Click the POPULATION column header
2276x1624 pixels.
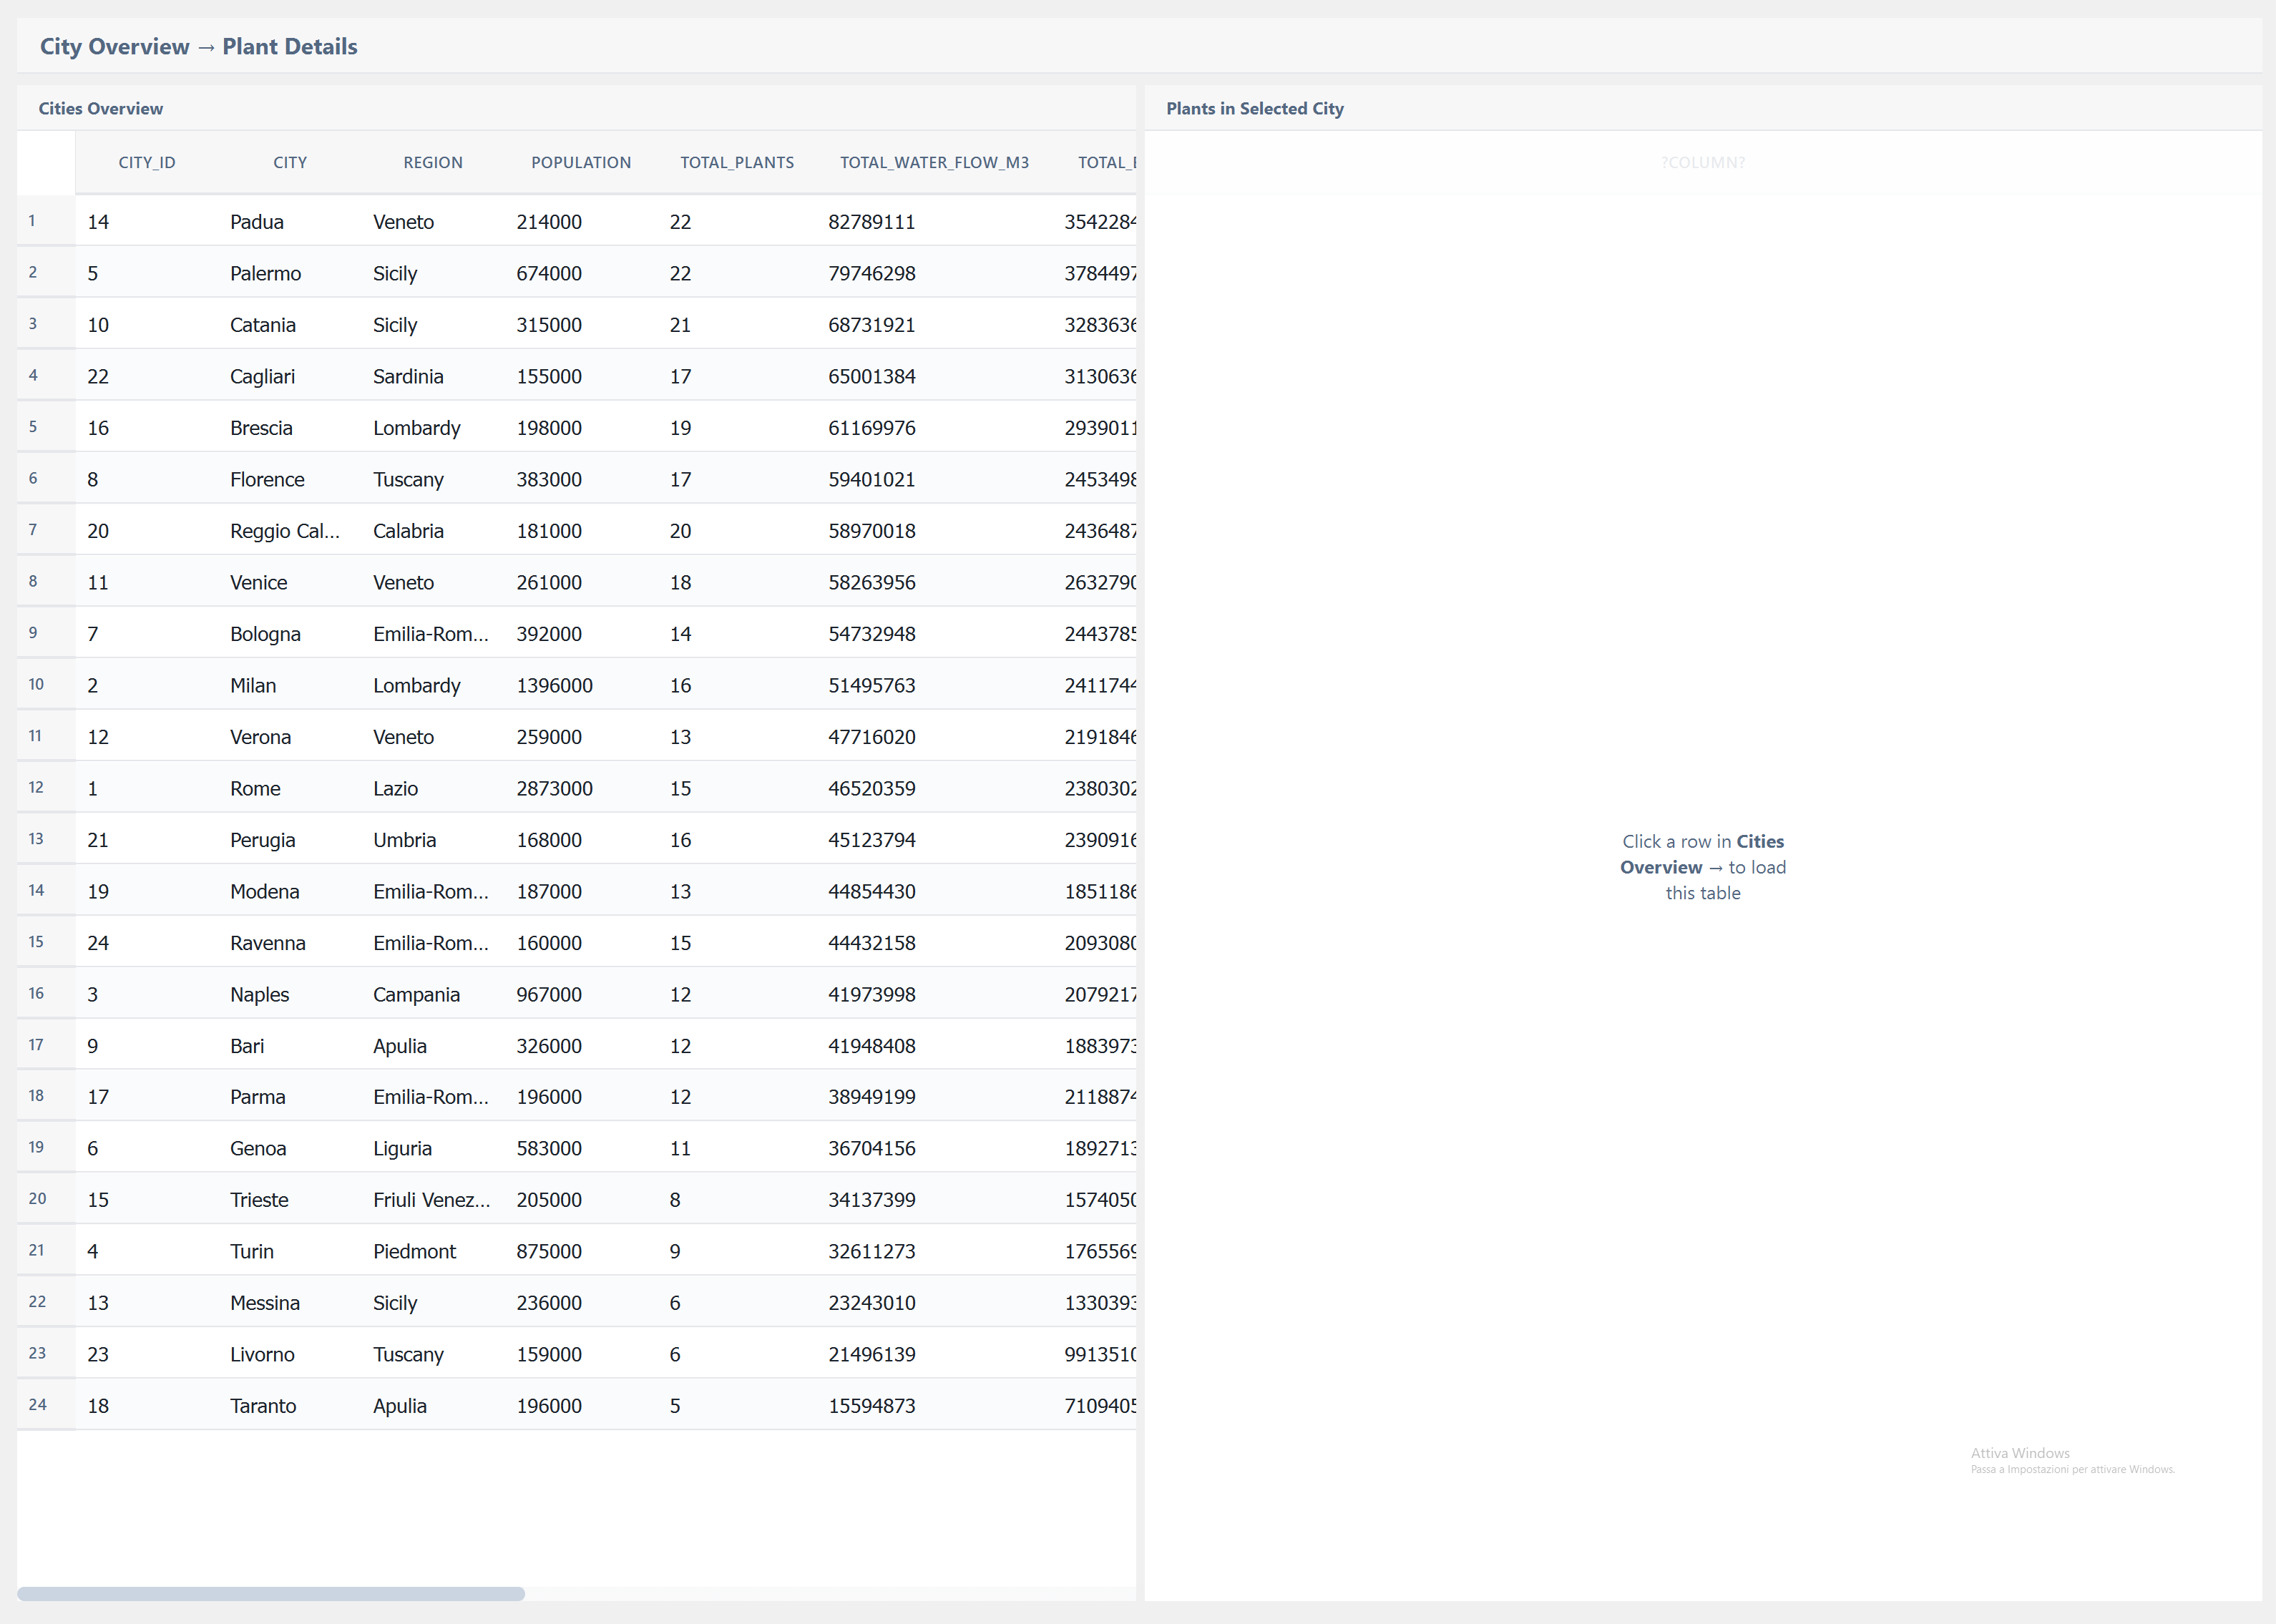coord(581,162)
